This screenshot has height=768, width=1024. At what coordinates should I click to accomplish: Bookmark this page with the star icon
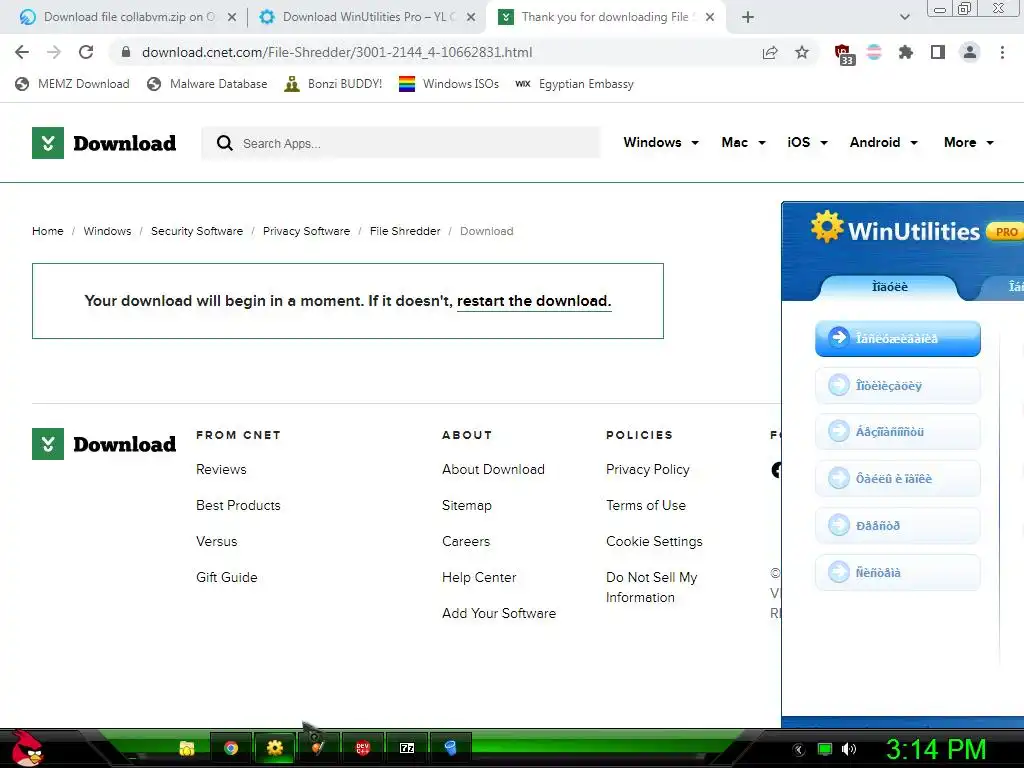click(802, 52)
